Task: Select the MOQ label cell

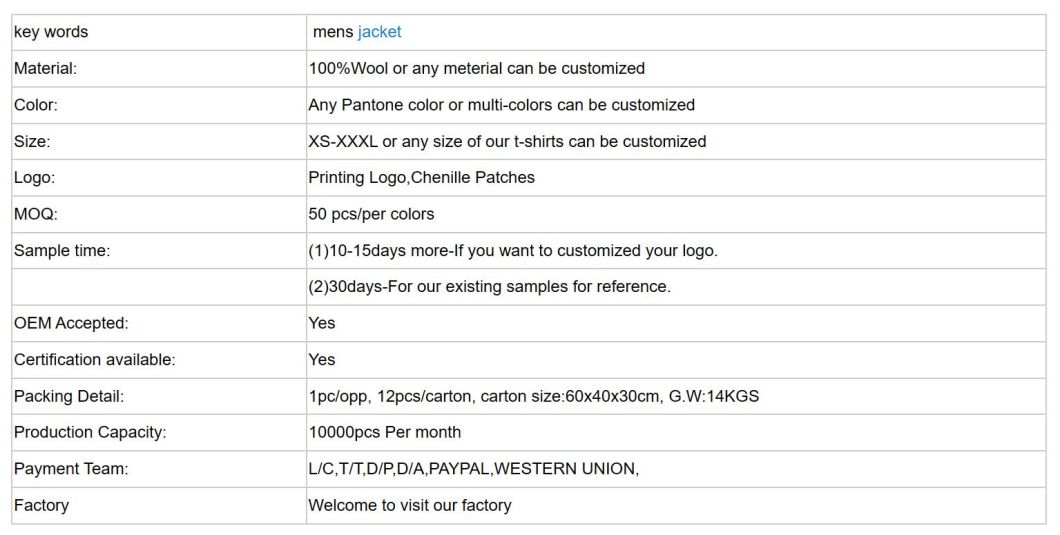Action: tap(159, 214)
